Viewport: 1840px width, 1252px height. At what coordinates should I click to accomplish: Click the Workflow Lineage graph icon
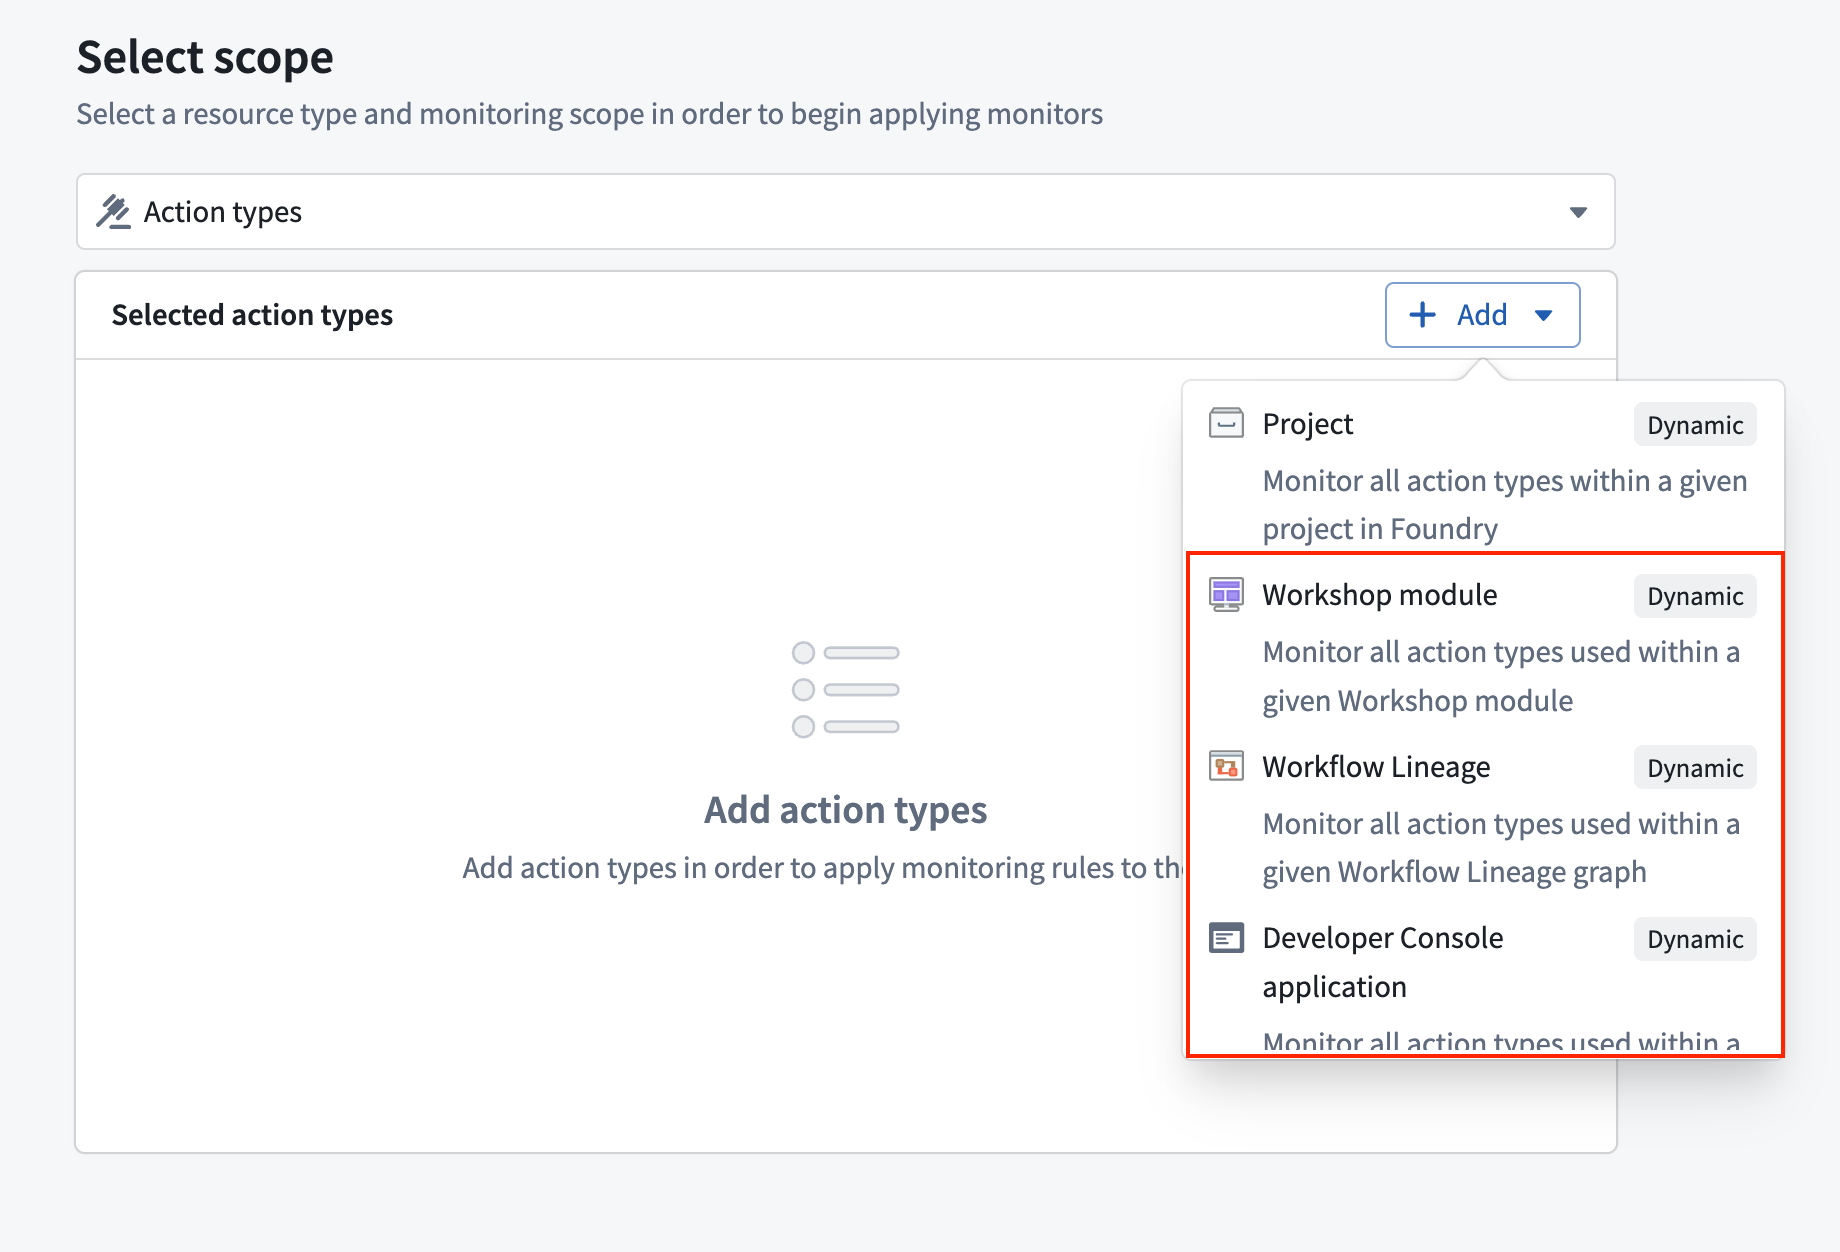point(1225,766)
